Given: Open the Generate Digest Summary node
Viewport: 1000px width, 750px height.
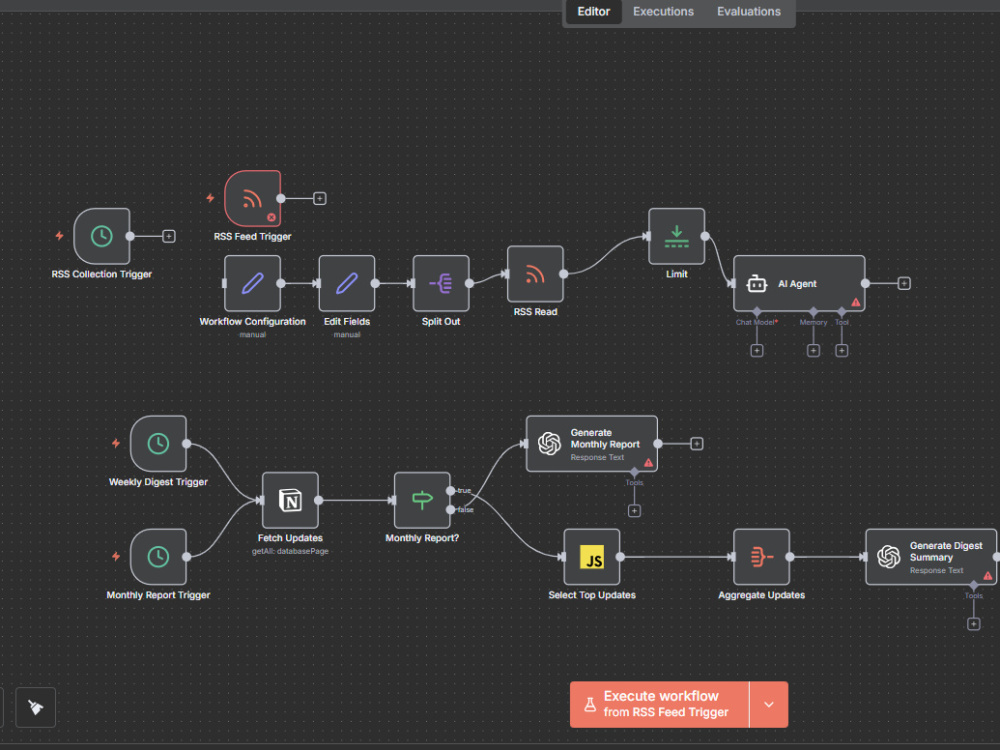Looking at the screenshot, I should click(x=931, y=557).
